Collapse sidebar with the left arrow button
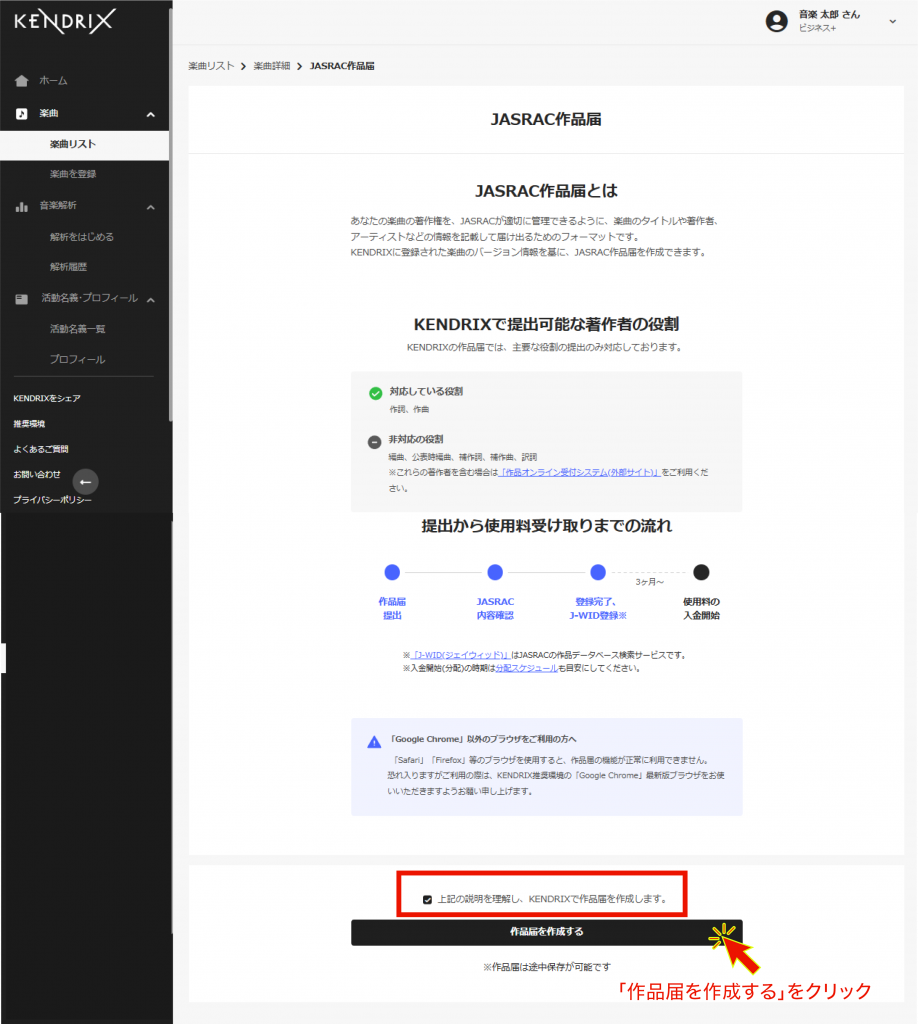 coord(86,482)
